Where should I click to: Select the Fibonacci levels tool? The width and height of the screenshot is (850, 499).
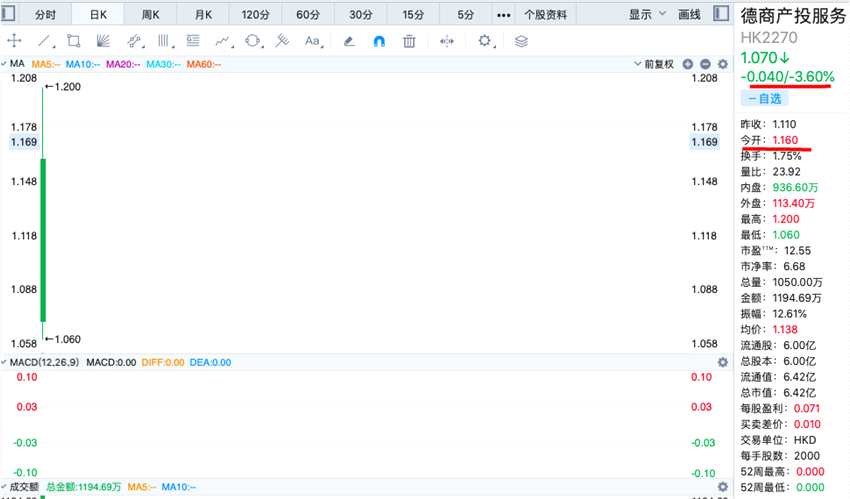tap(192, 41)
